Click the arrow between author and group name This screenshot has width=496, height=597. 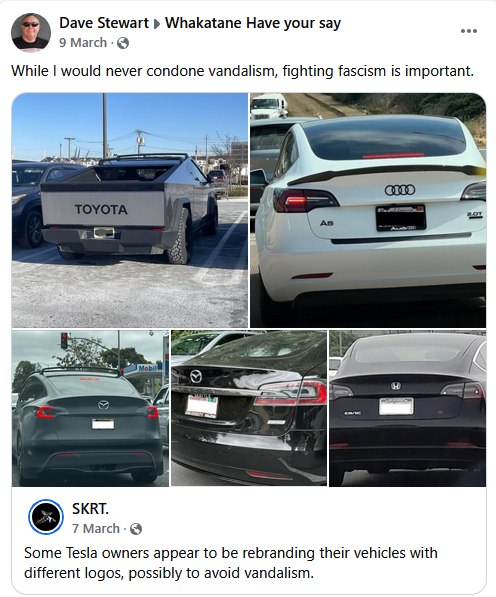coord(156,24)
